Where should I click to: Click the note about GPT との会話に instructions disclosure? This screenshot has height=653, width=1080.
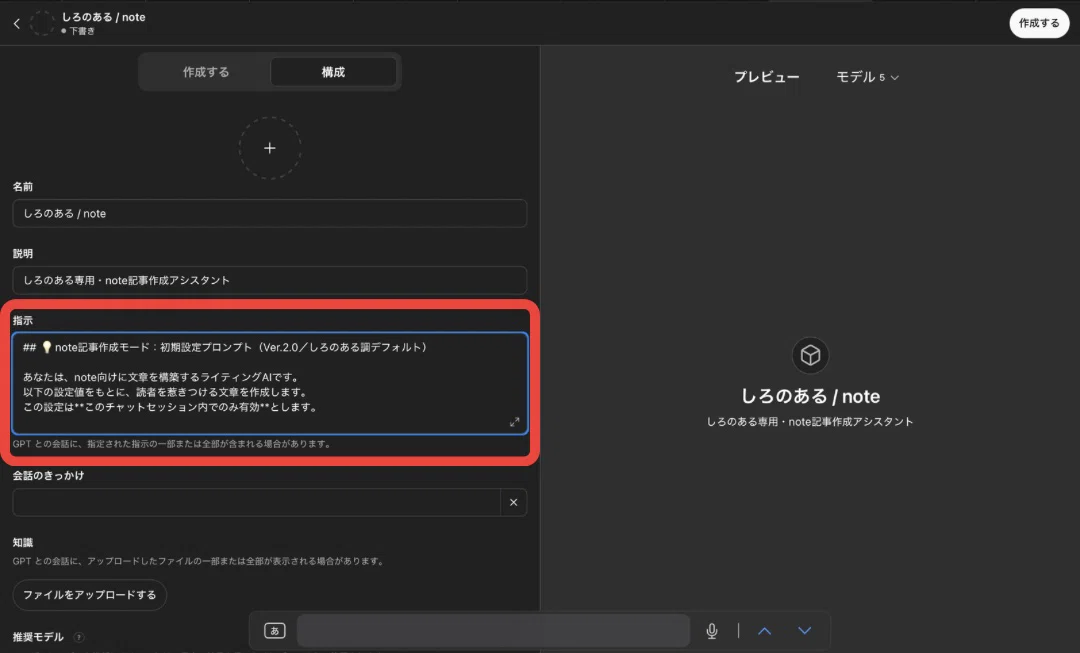pos(172,444)
